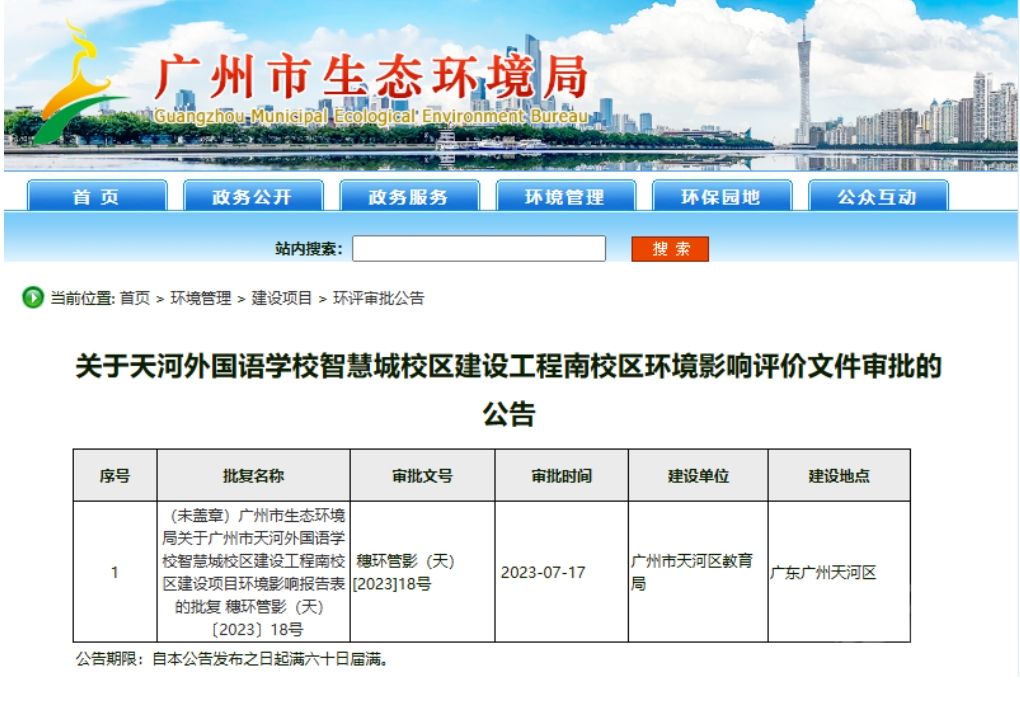Click the Guangzhou Municipal Ecological Environment Bureau subtitle
1020x702 pixels.
click(371, 116)
